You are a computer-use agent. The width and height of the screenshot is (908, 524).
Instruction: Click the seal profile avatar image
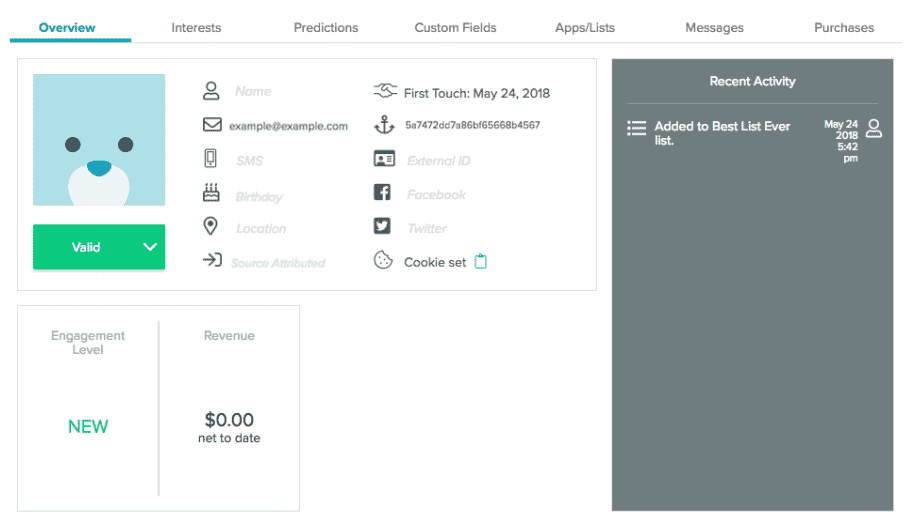(99, 140)
